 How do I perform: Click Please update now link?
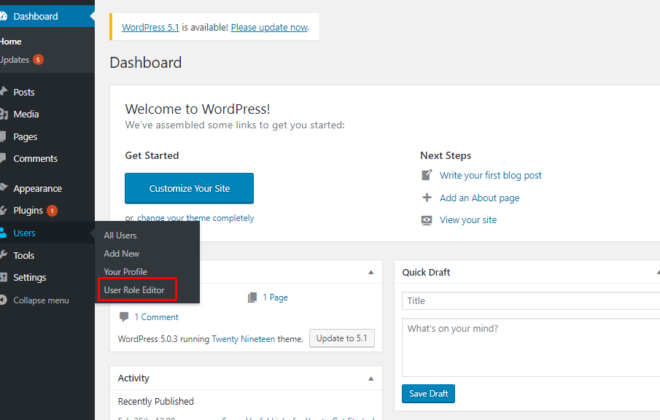[269, 27]
